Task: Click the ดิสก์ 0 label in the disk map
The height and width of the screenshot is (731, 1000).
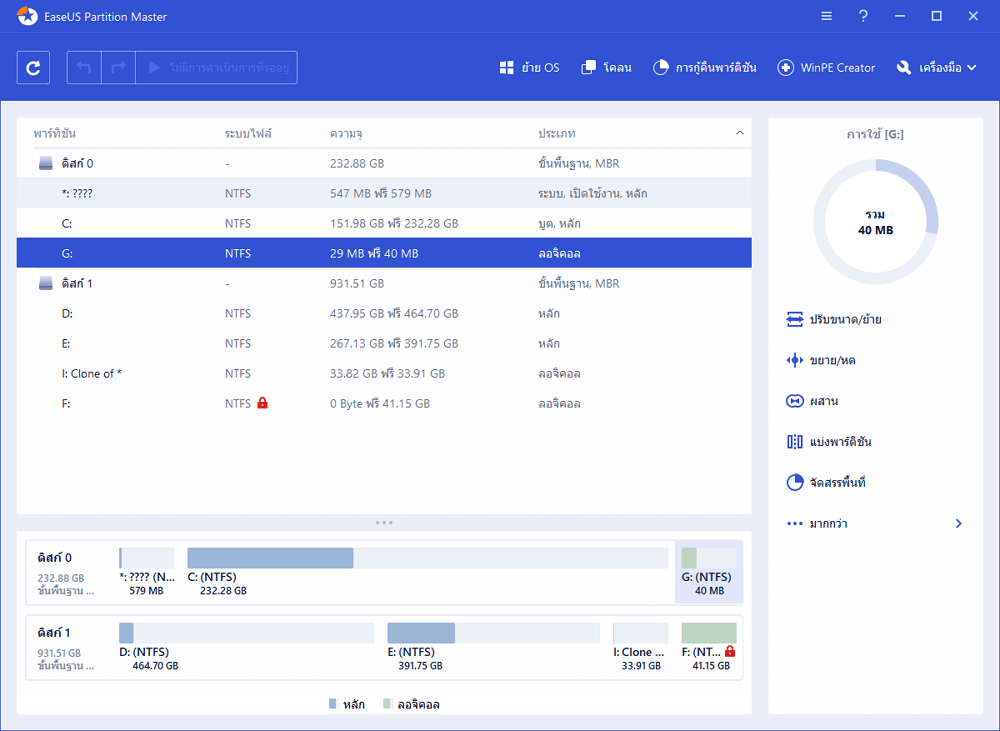Action: click(x=54, y=557)
